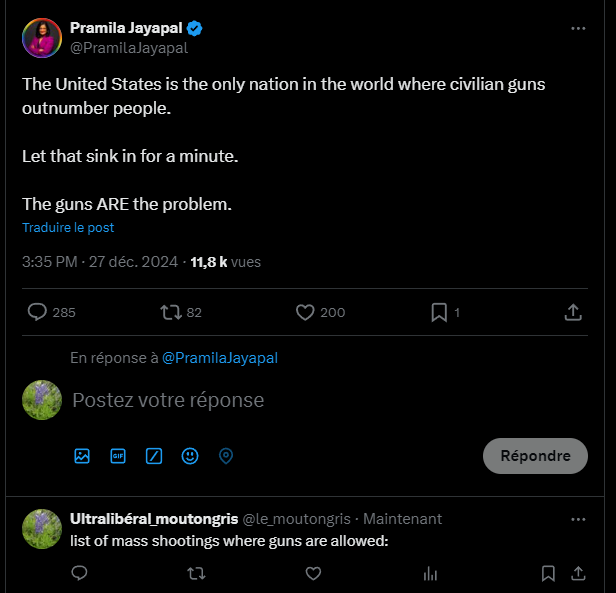
Task: Open the Grok slash icon in the composer
Action: coord(154,456)
